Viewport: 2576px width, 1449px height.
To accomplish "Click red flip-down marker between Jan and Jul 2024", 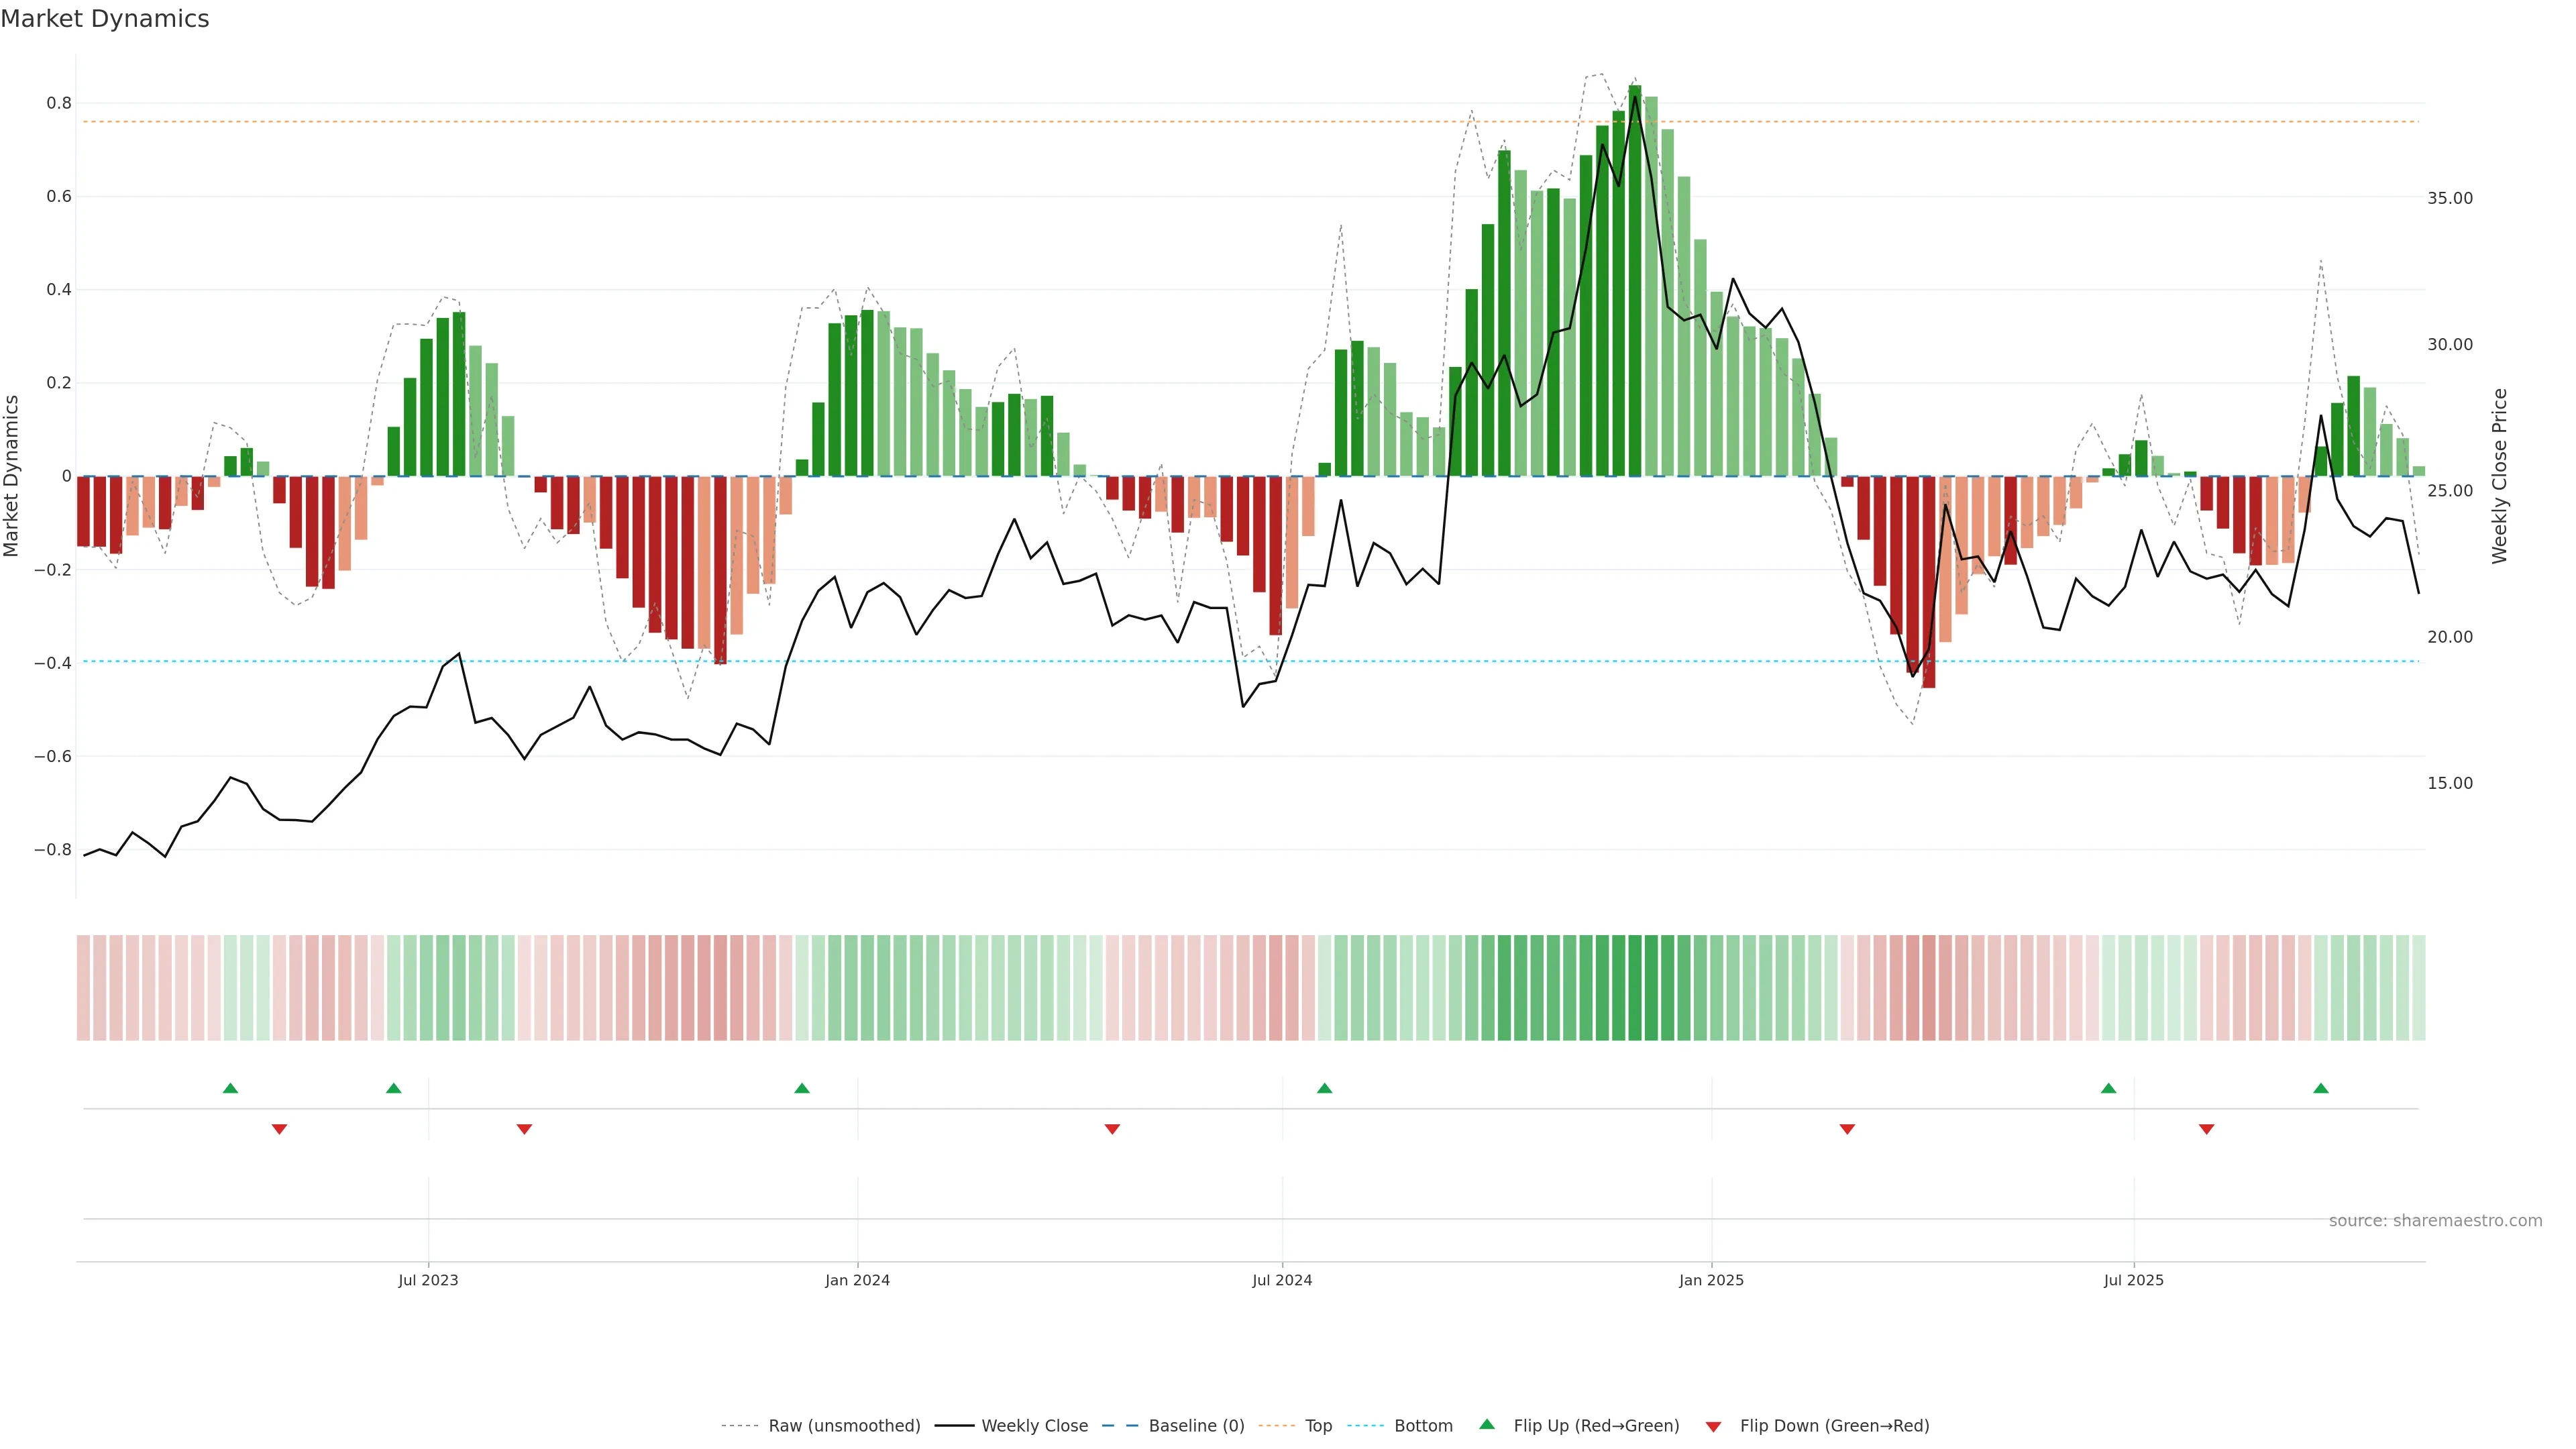I will pyautogui.click(x=1112, y=1129).
